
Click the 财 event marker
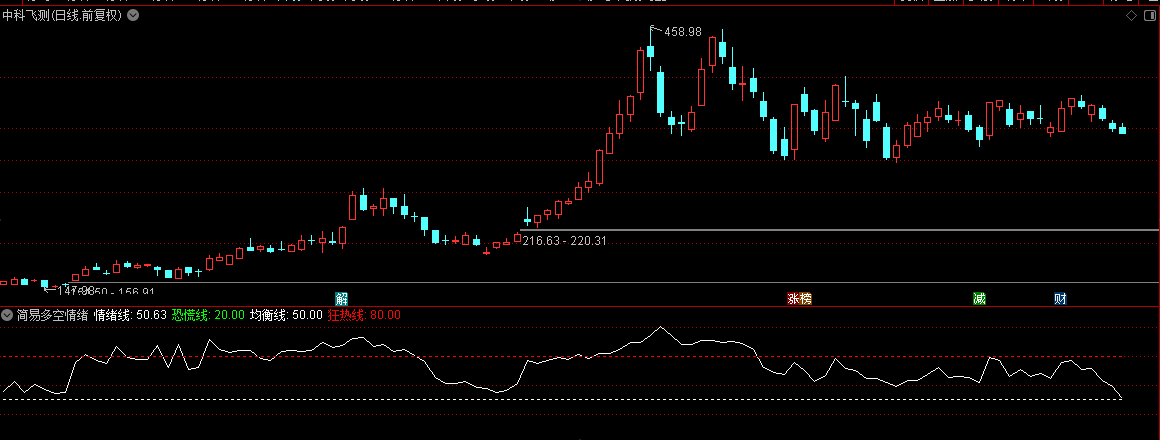[1060, 299]
